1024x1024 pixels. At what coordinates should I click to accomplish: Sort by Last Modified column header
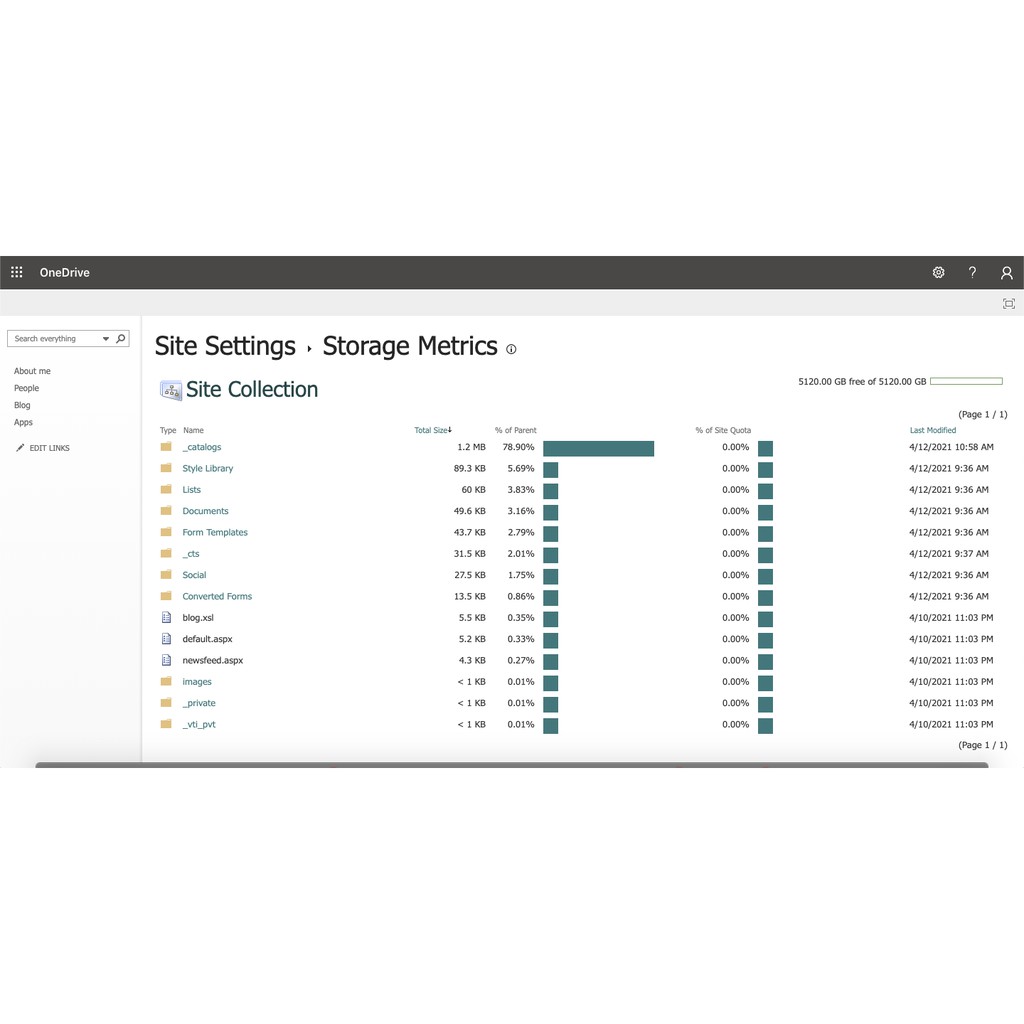(x=932, y=430)
